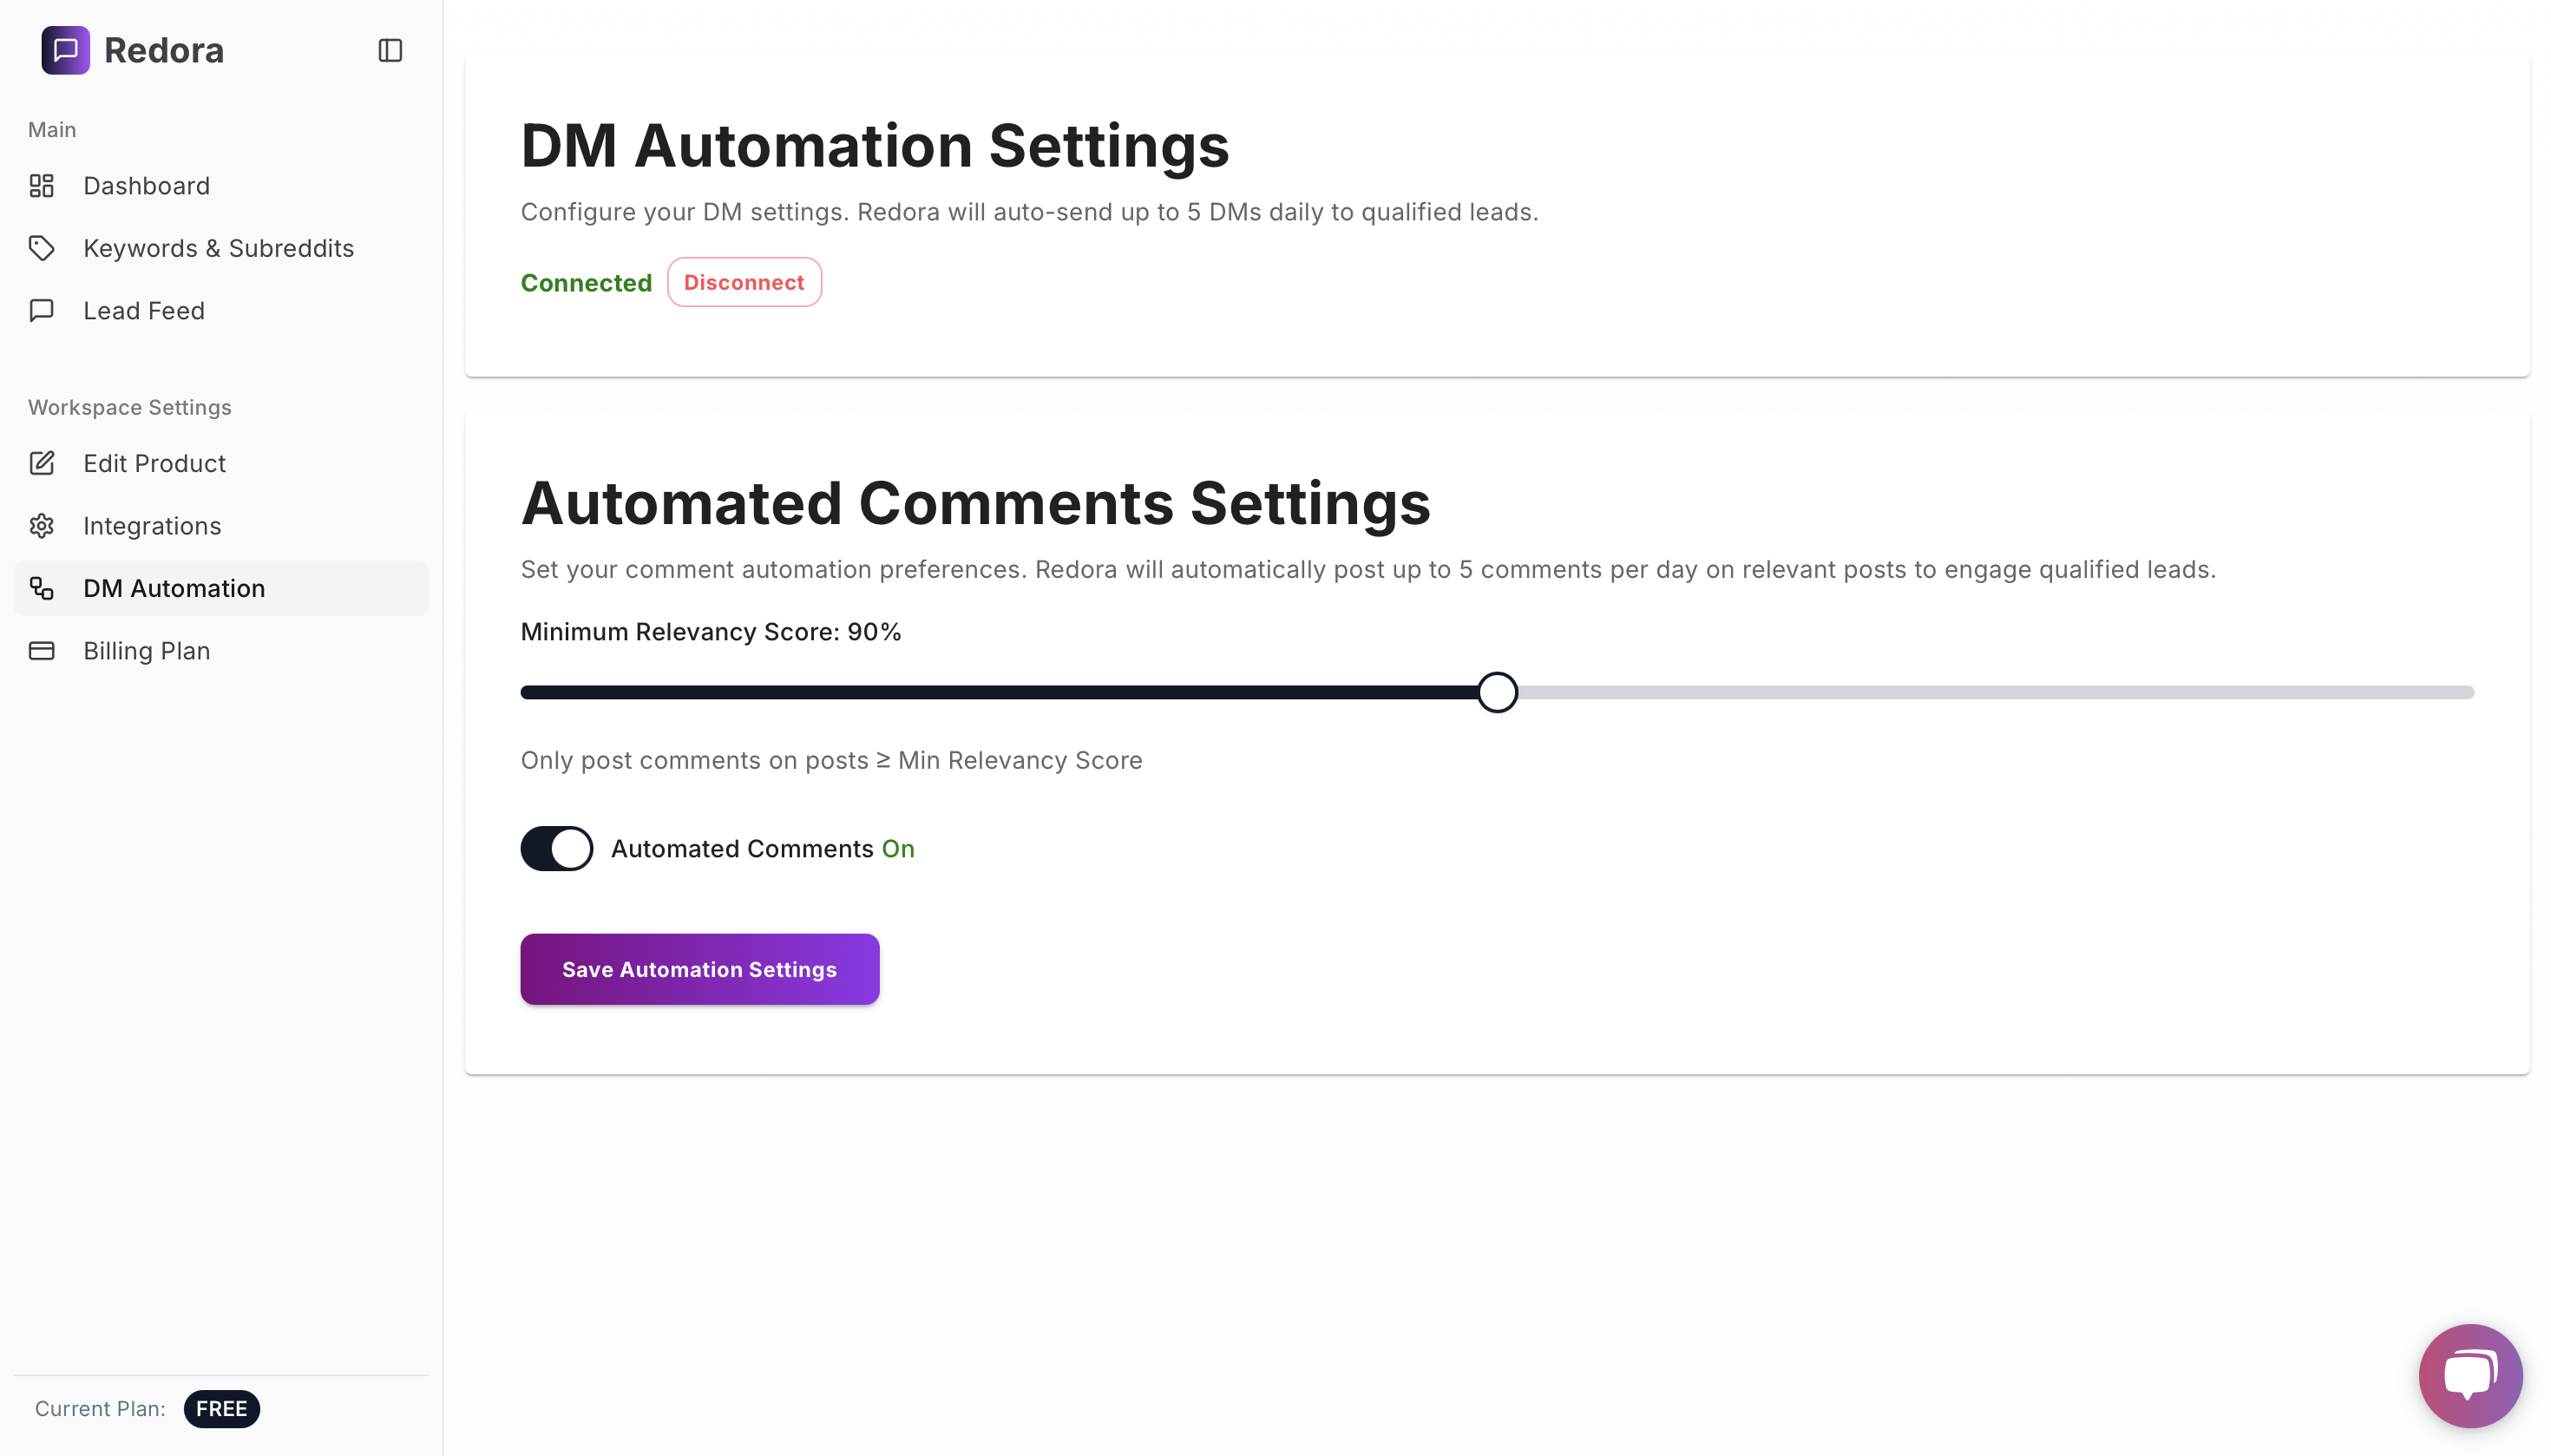This screenshot has width=2551, height=1456.
Task: Click the Billing Plan credit card icon
Action: (41, 651)
